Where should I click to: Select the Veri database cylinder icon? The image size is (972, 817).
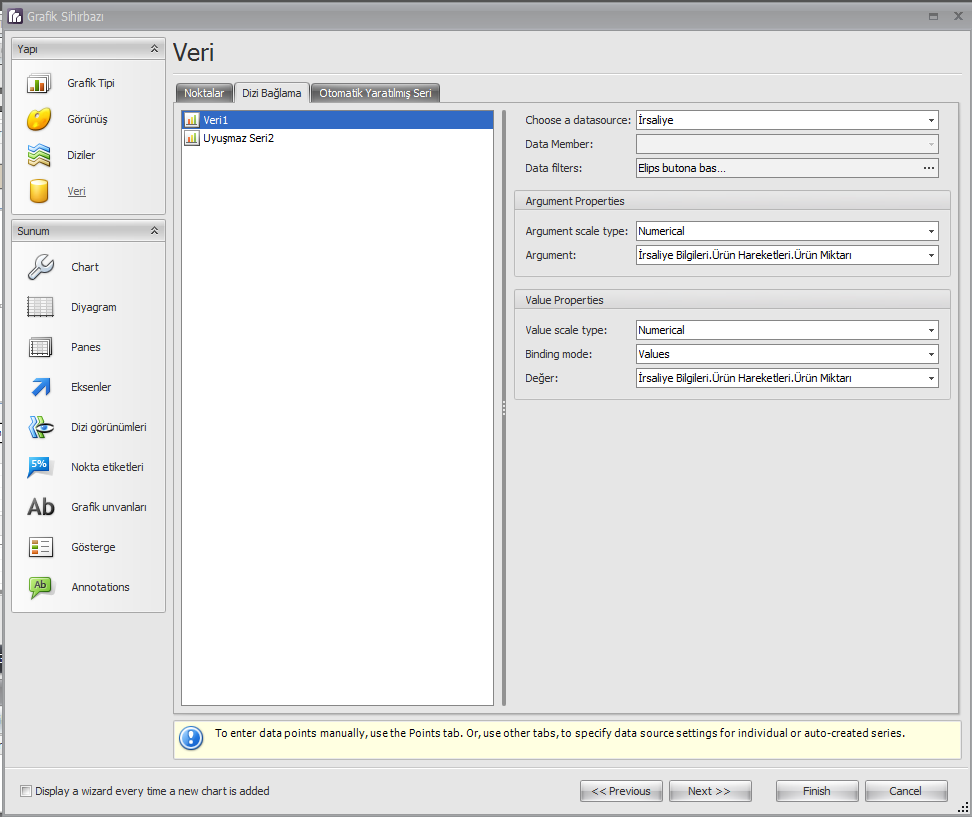[38, 191]
